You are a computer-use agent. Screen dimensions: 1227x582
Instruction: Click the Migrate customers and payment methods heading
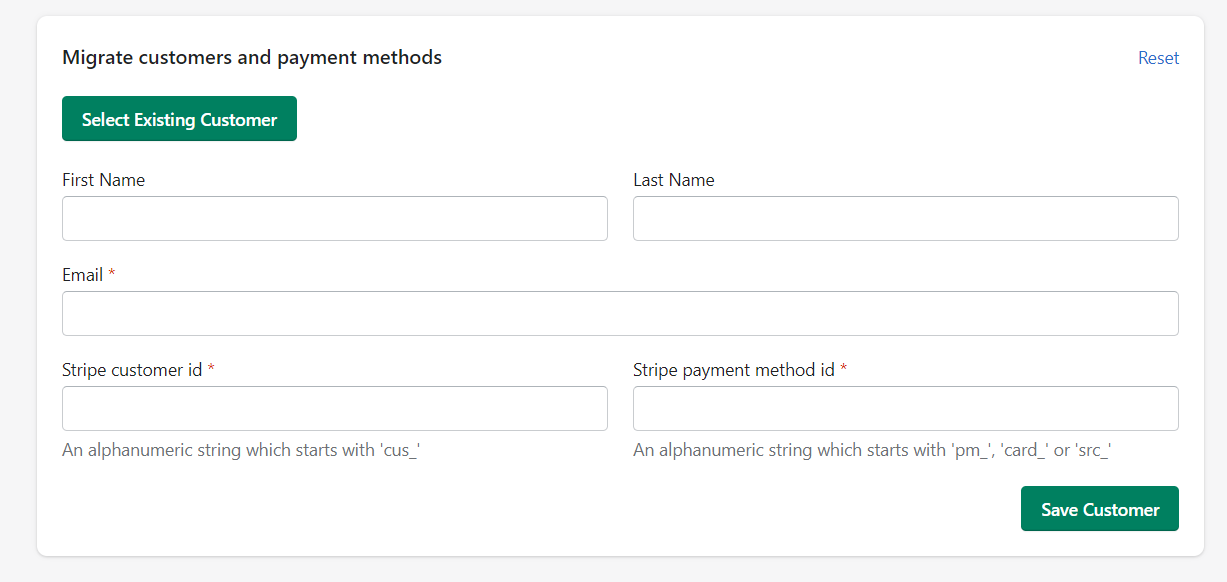click(252, 57)
